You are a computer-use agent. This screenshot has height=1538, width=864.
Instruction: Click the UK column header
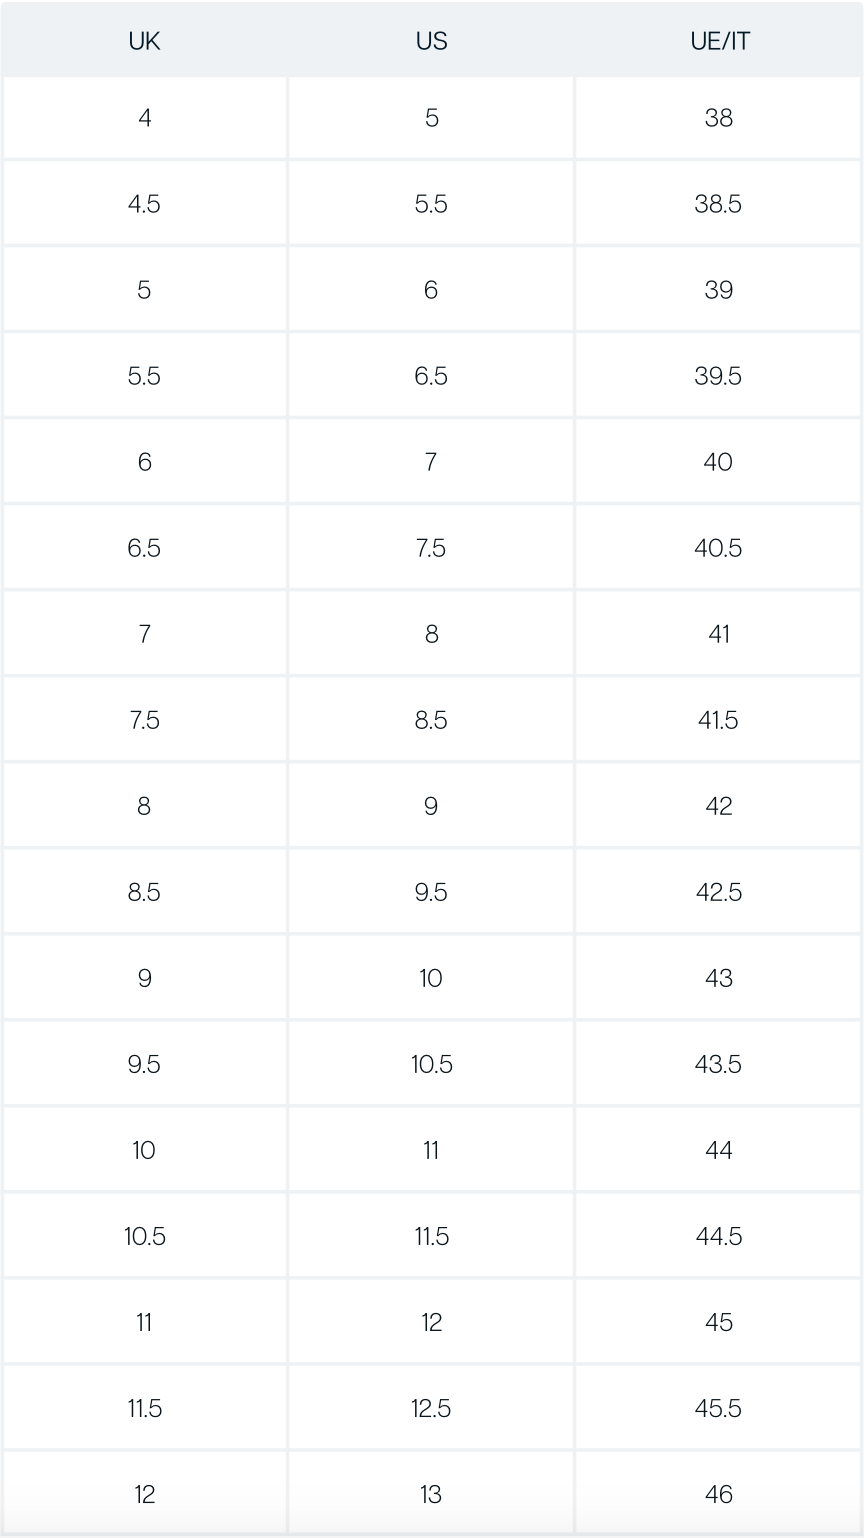[x=144, y=41]
